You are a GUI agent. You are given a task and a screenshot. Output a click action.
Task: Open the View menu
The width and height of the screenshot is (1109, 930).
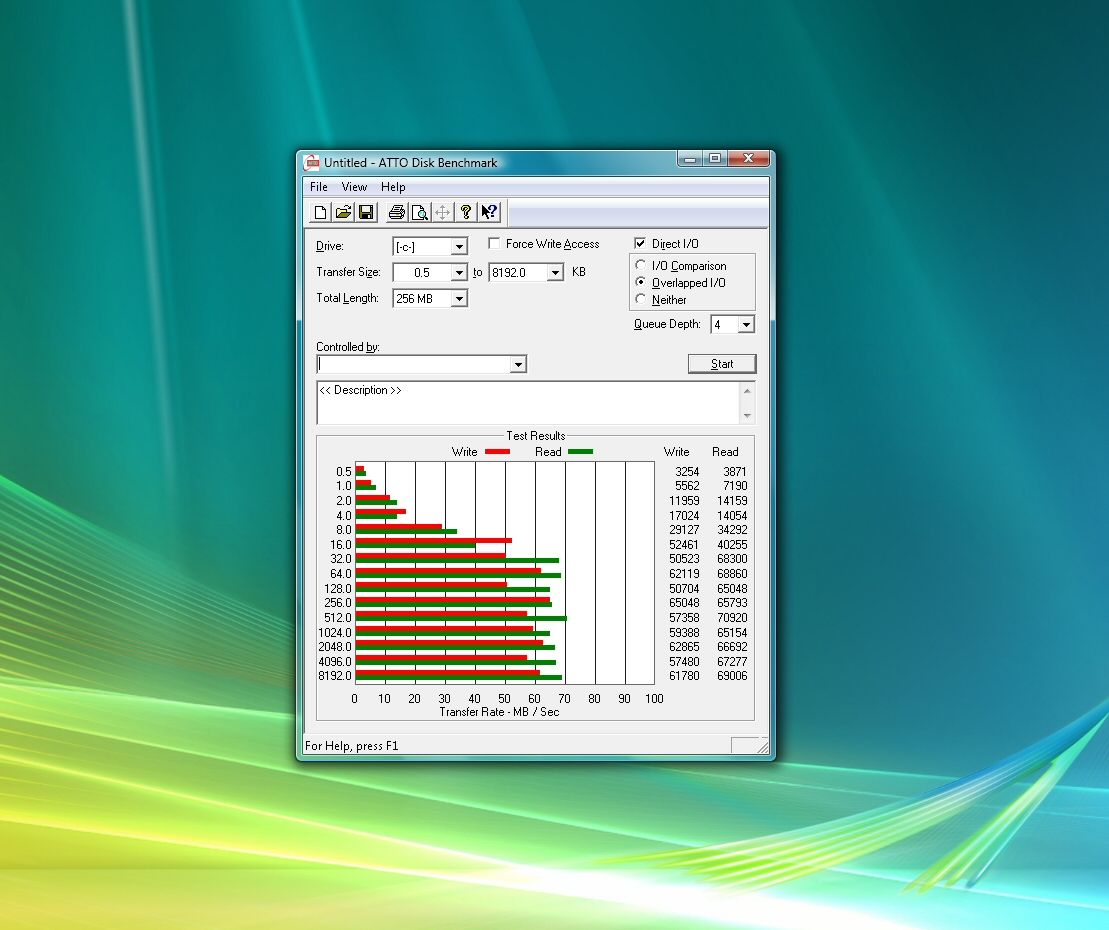(354, 187)
